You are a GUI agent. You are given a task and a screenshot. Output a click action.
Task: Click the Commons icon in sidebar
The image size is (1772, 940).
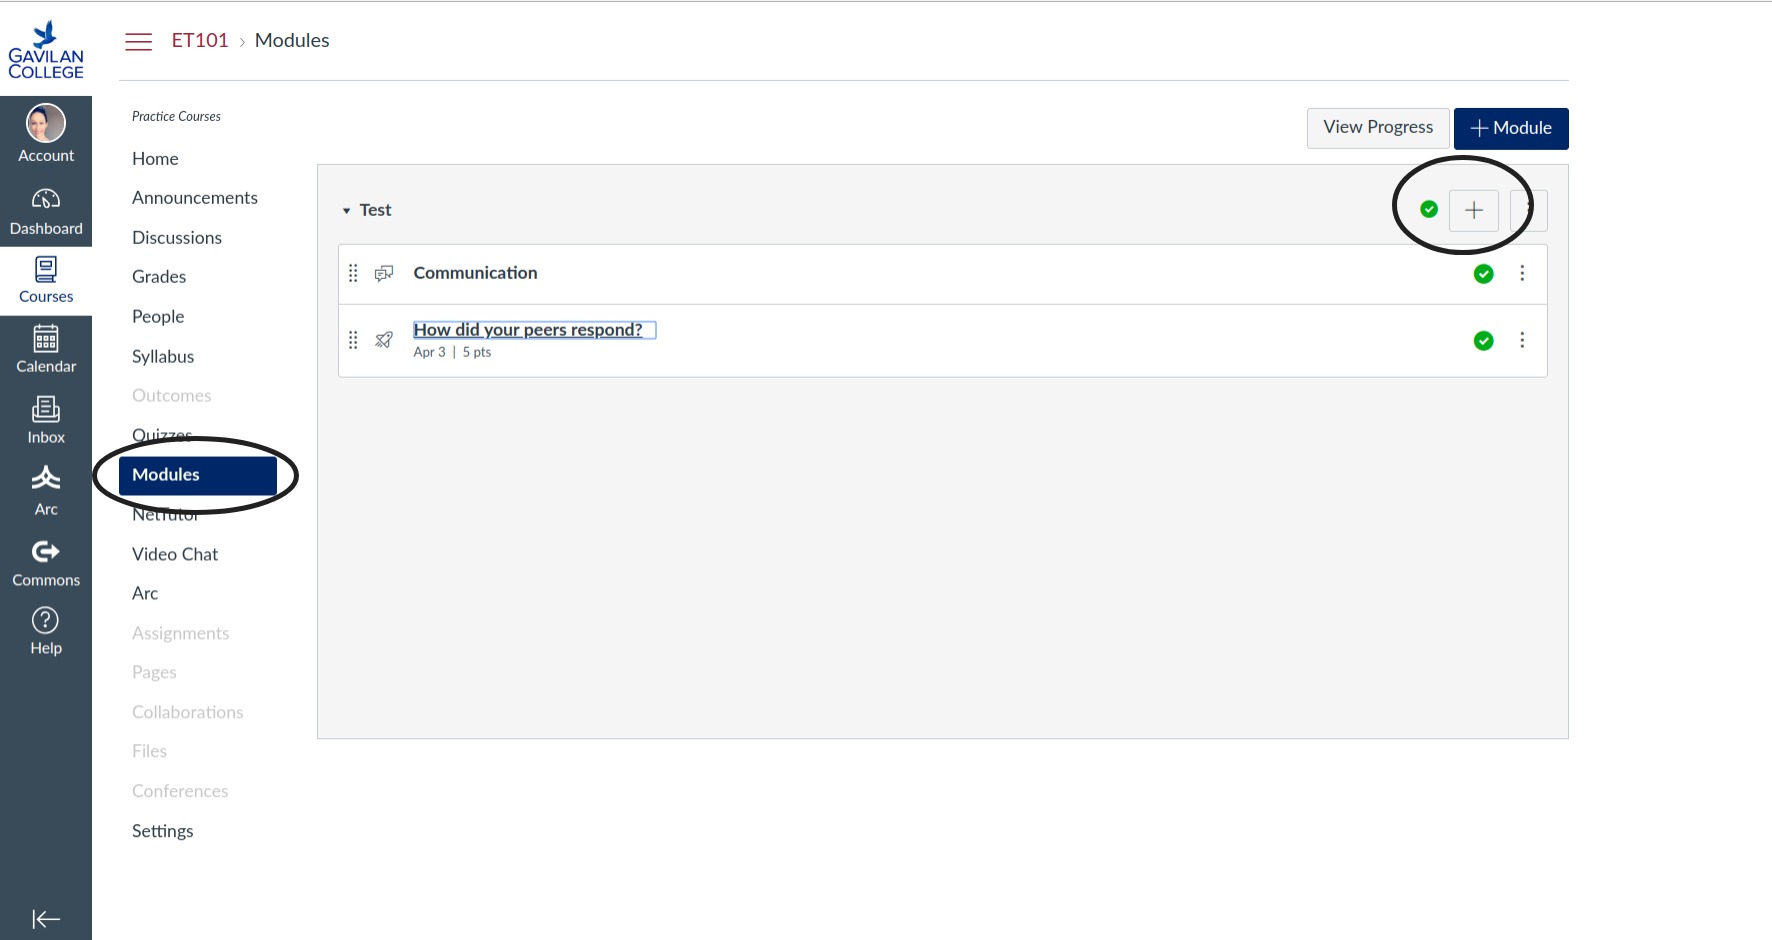coord(46,552)
